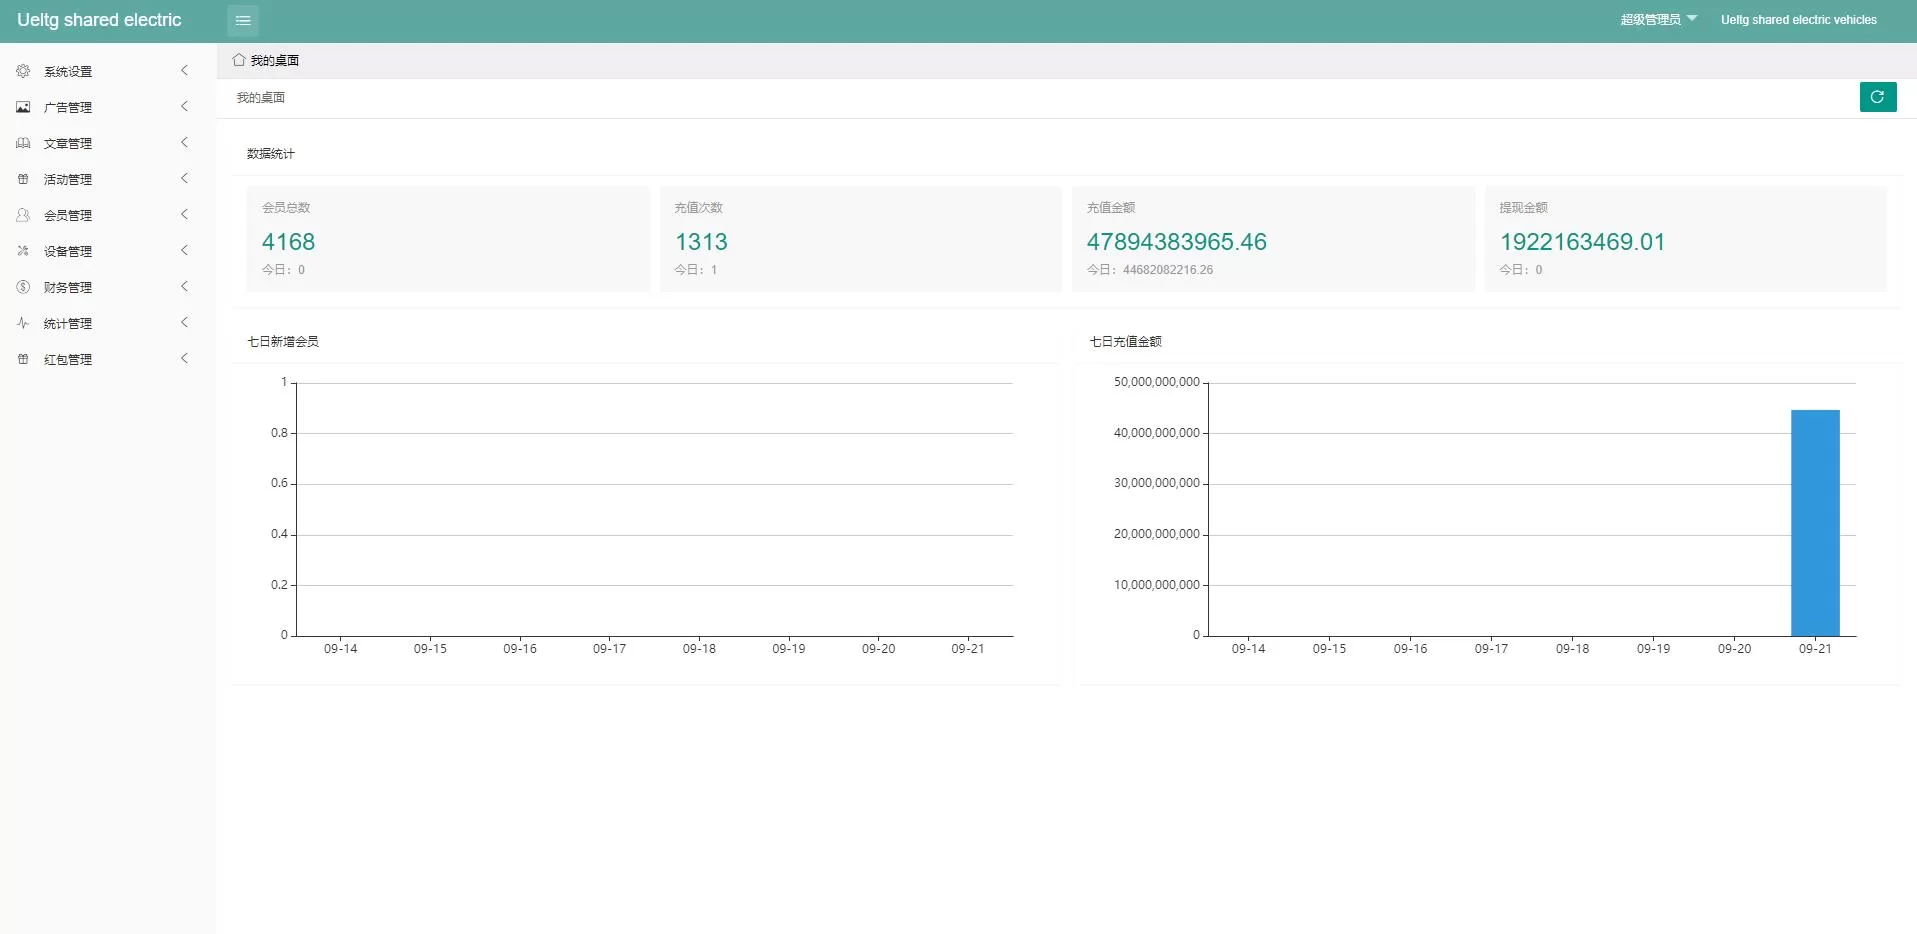Expand the 系统设置 menu chevron

184,71
